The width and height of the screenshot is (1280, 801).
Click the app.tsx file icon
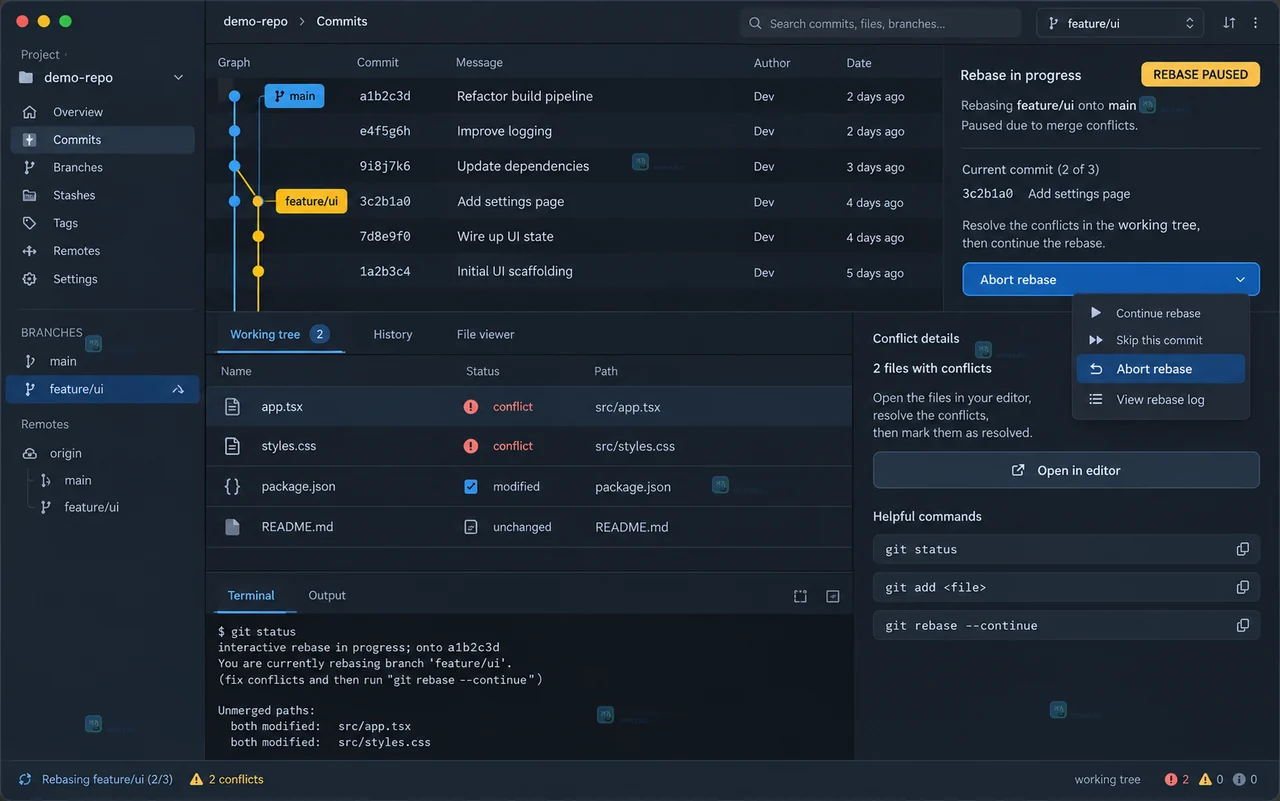point(232,407)
